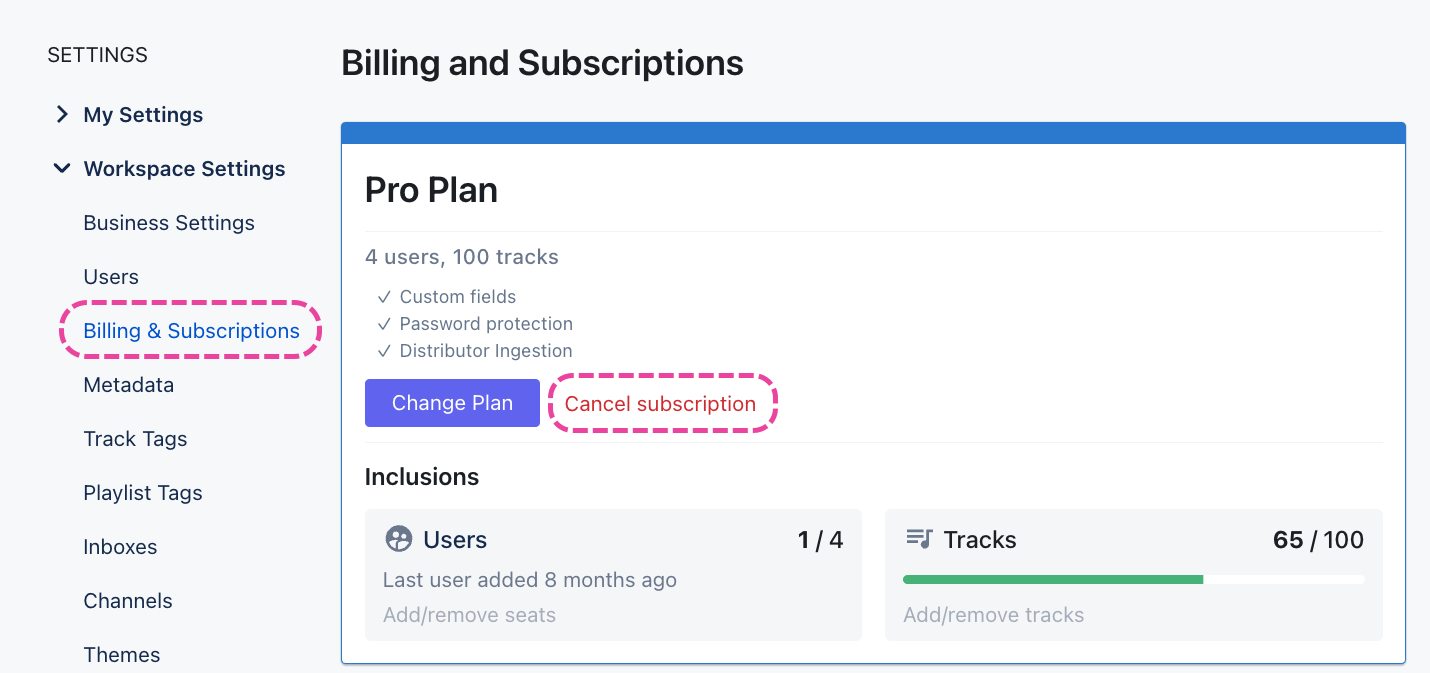1430x673 pixels.
Task: Click the Users group icon in Inclusions
Action: pyautogui.click(x=399, y=540)
